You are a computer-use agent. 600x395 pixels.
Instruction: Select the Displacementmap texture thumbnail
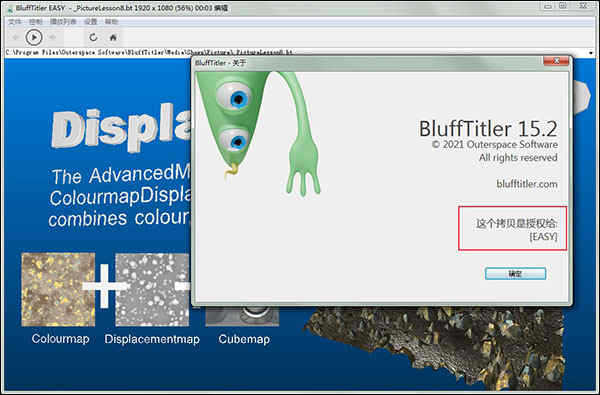[152, 289]
